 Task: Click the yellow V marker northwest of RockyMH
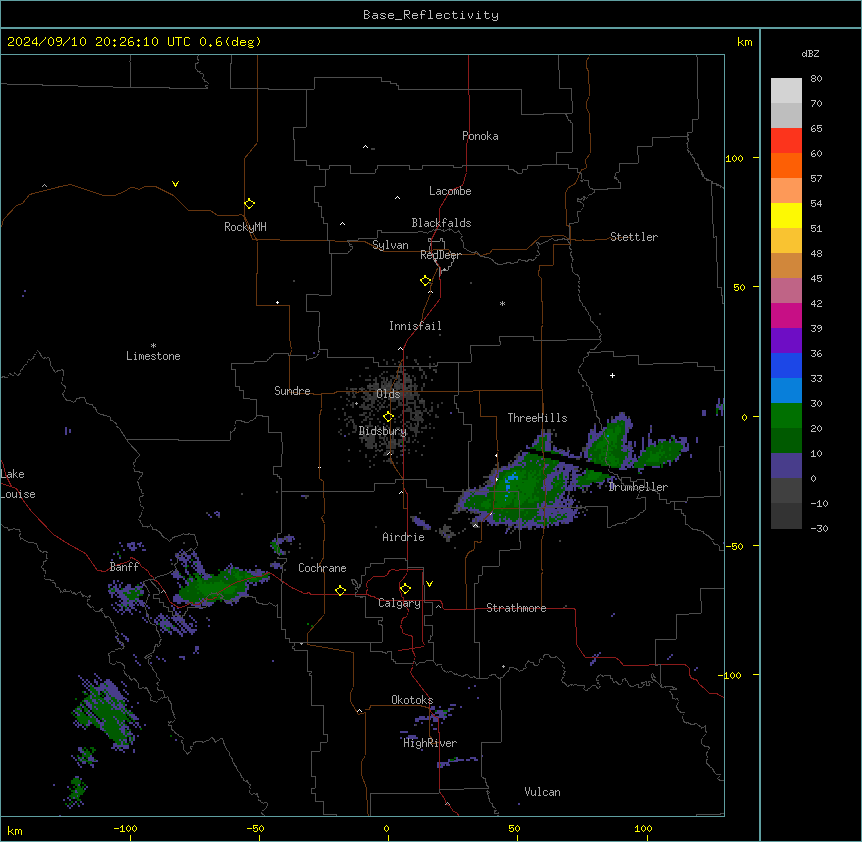click(175, 184)
